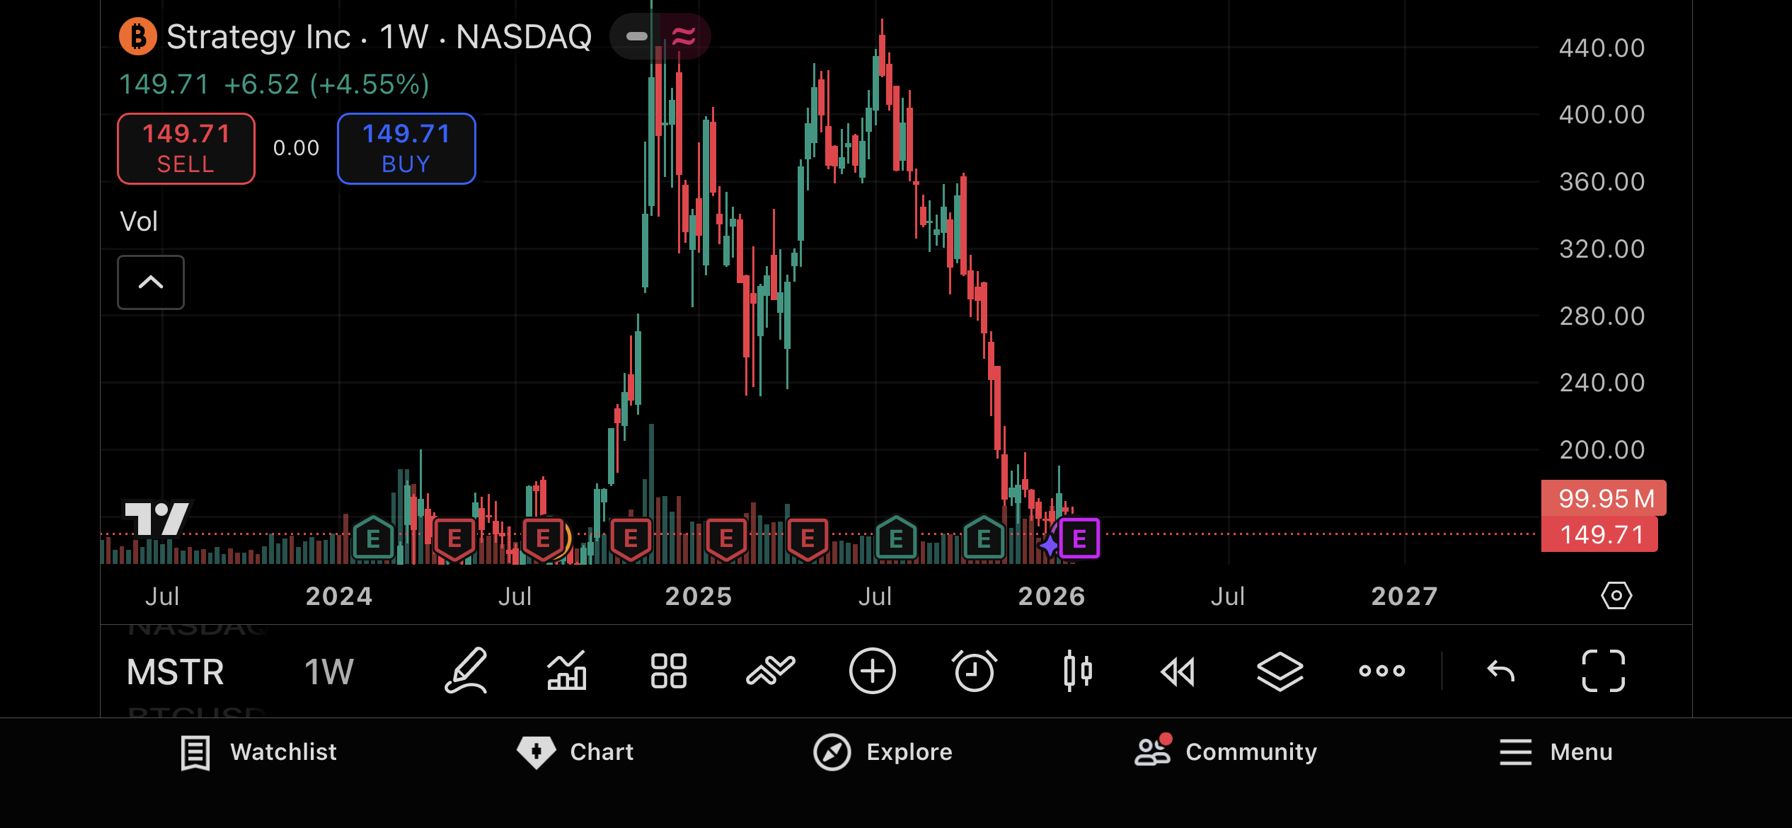
Task: Undo the last action with the arrow icon
Action: coord(1501,671)
